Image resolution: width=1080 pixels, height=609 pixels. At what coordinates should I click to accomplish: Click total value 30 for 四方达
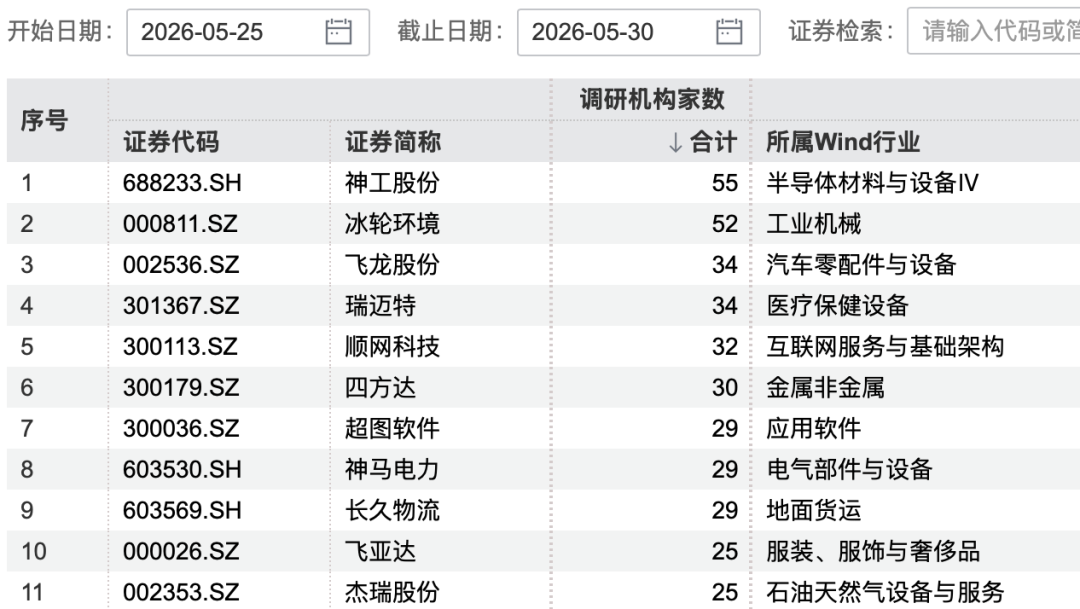click(725, 387)
